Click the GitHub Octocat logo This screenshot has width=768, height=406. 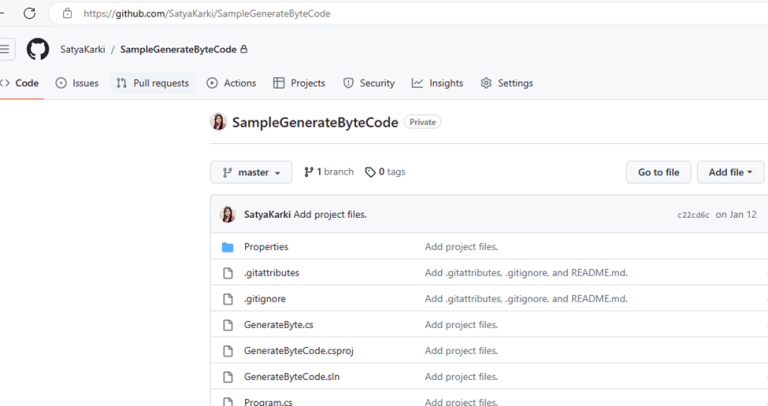[38, 49]
